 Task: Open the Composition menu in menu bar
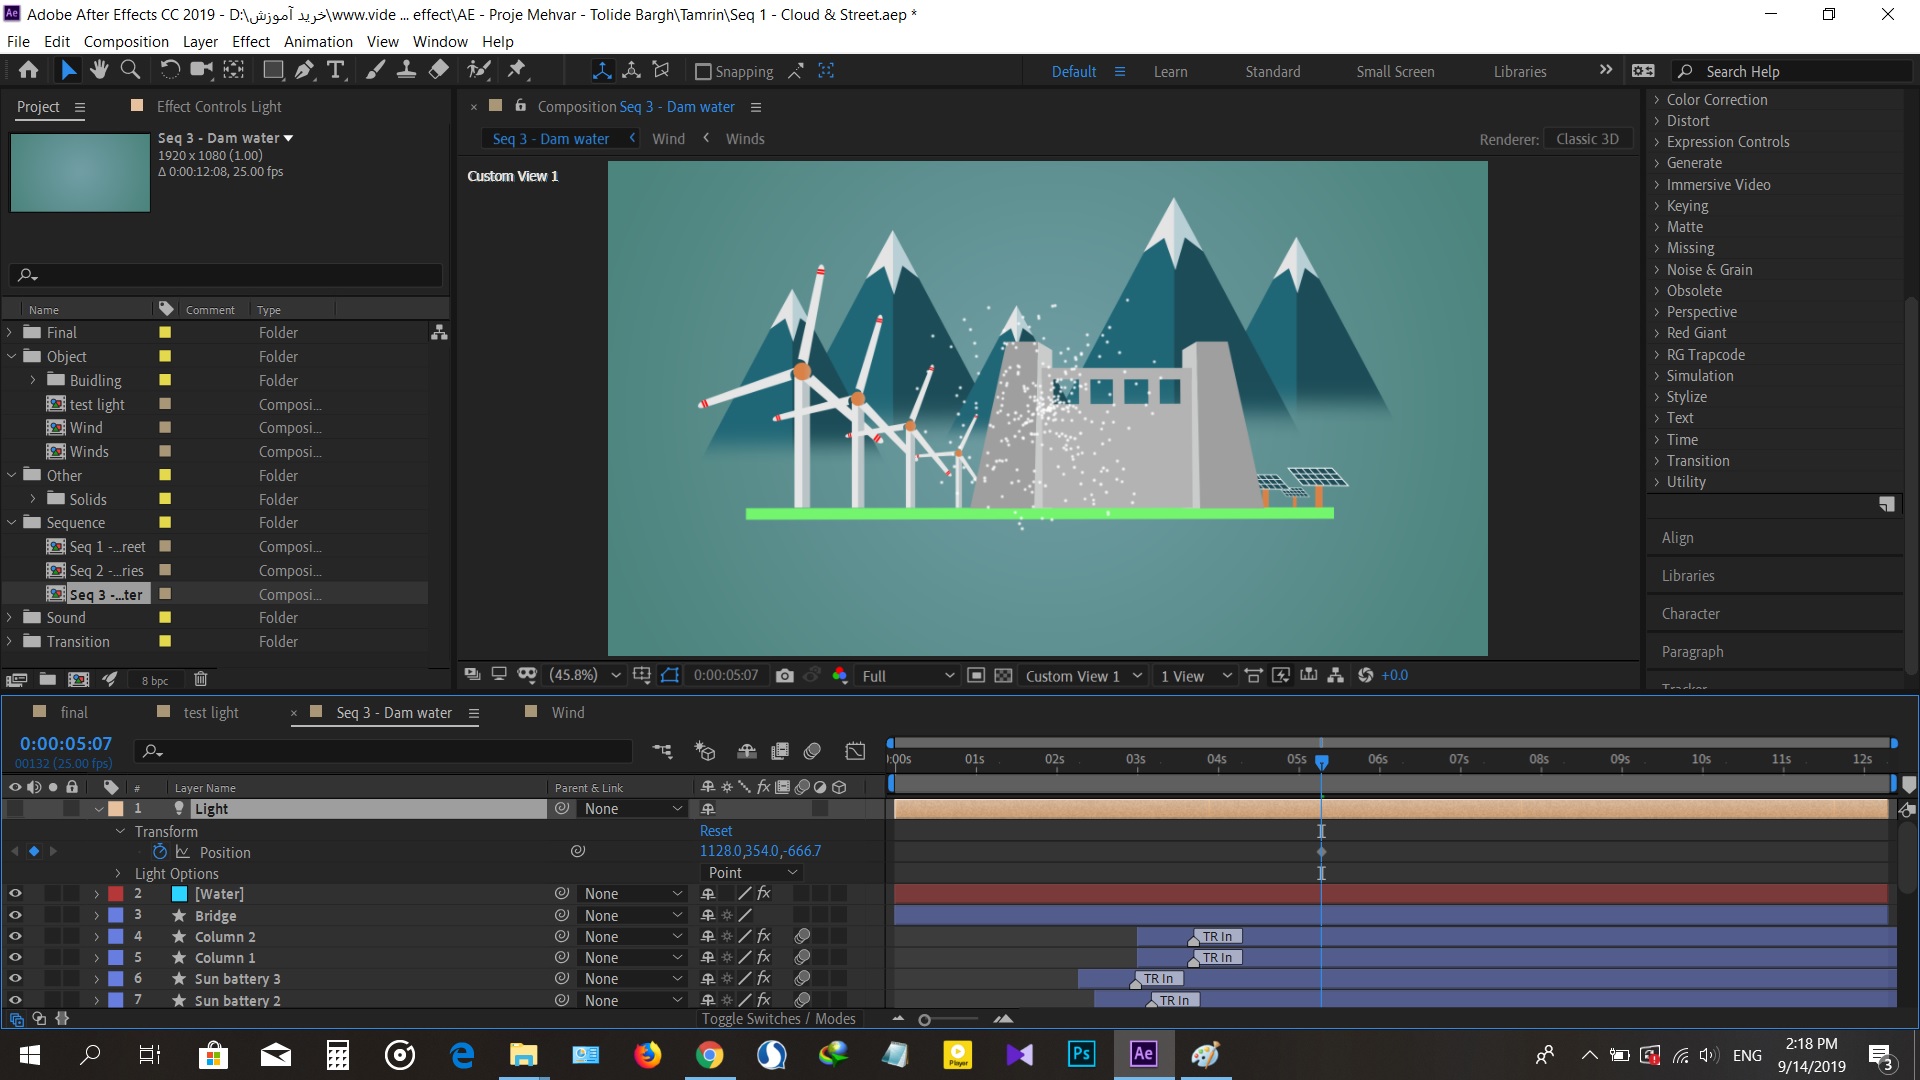[125, 41]
